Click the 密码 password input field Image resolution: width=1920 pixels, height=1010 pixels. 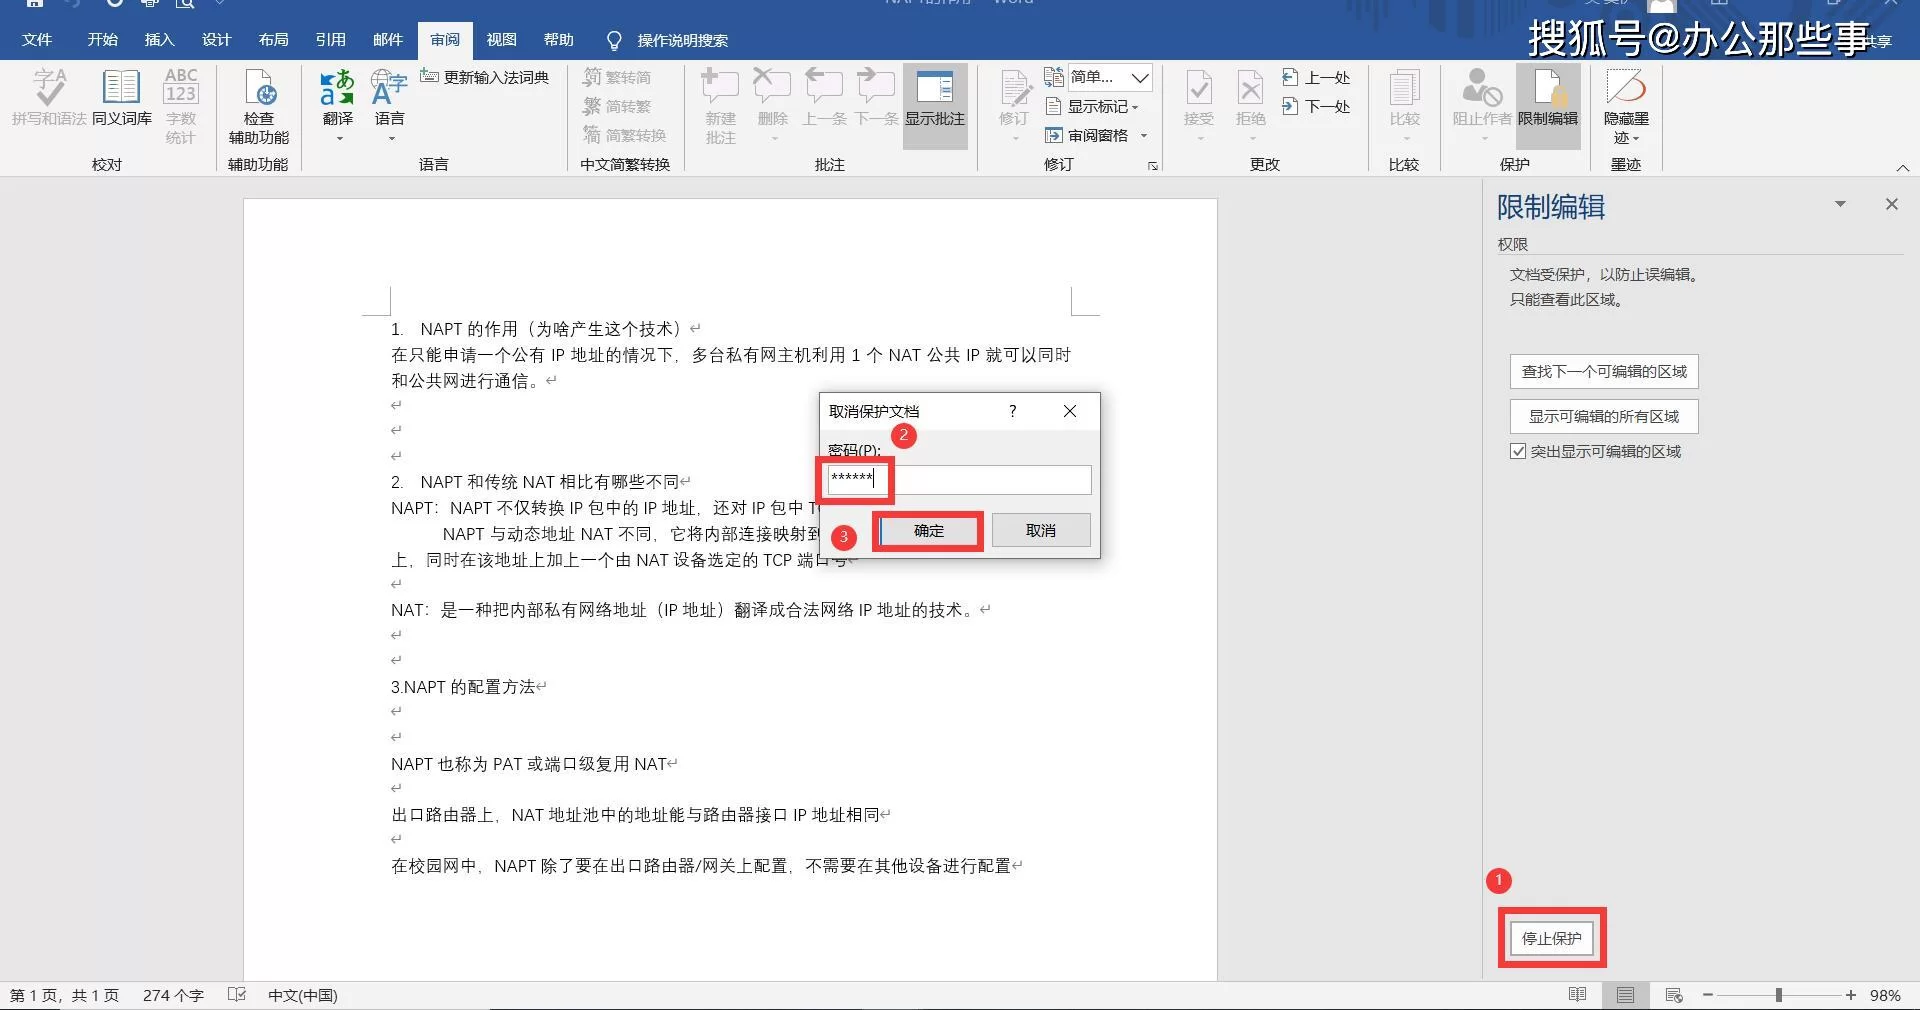click(958, 480)
